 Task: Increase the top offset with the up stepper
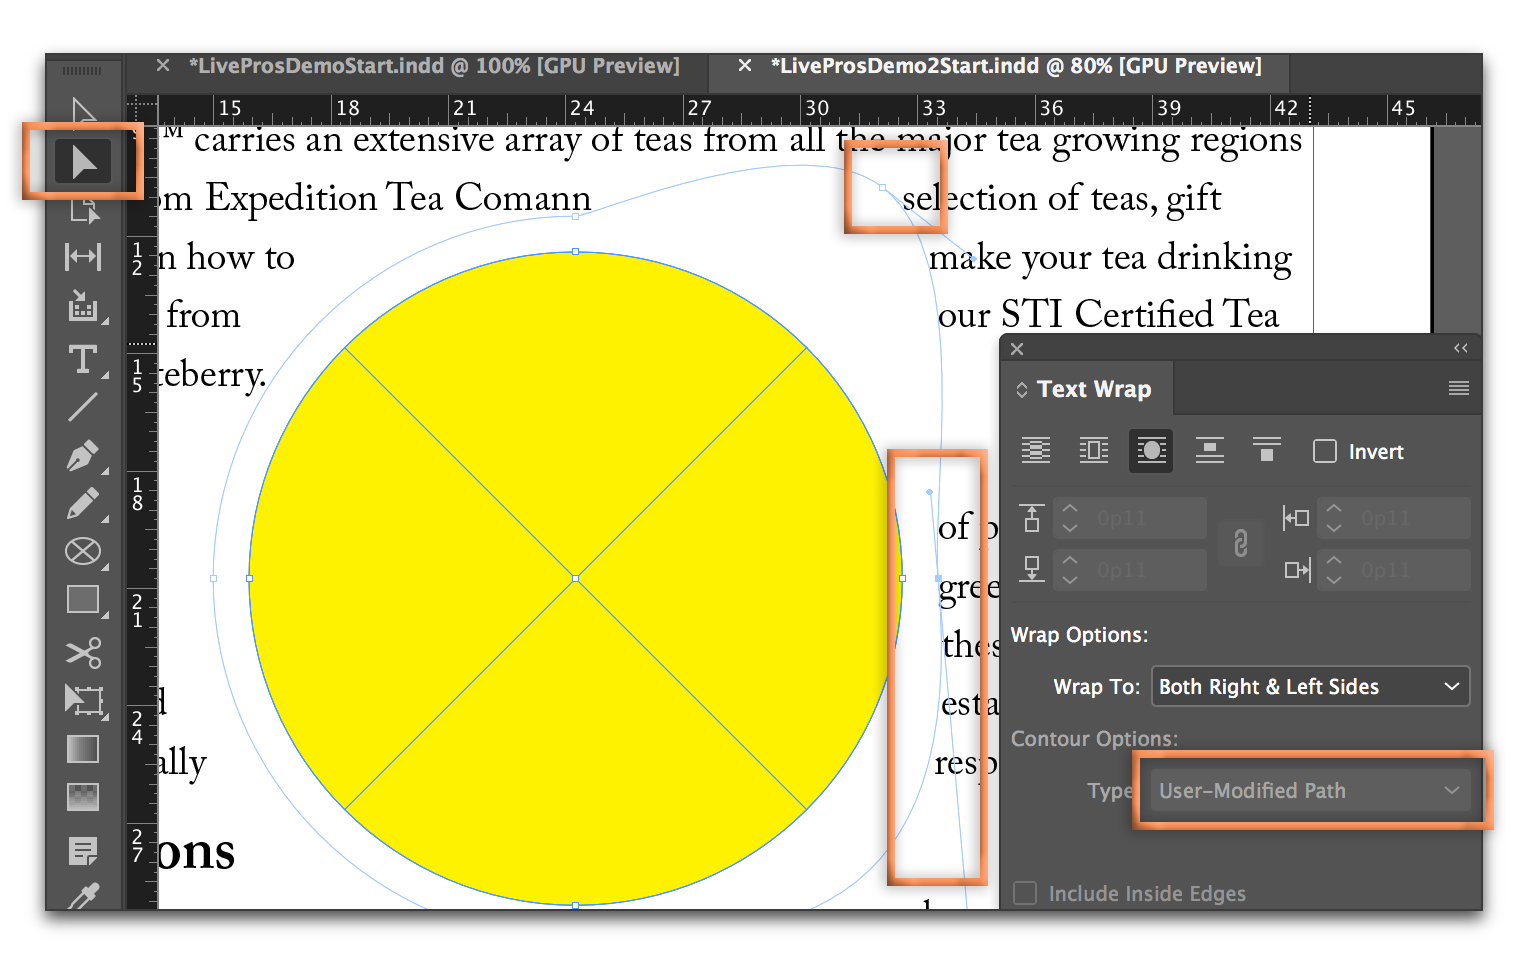click(x=1069, y=510)
